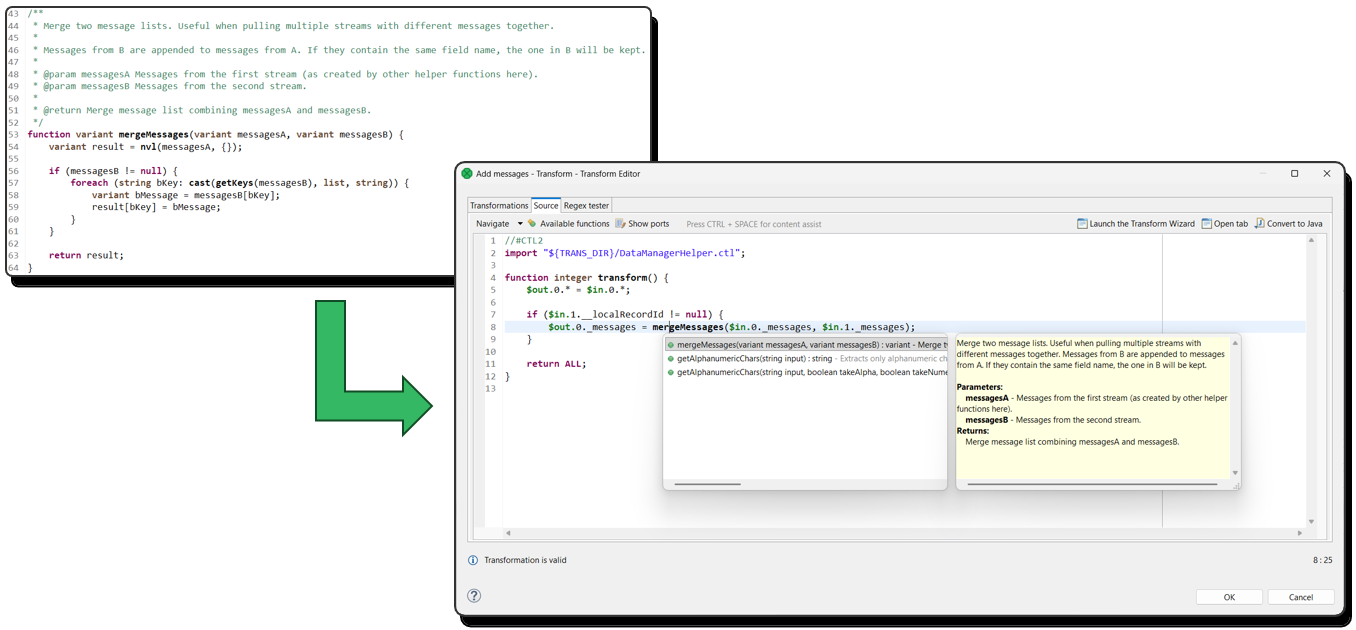The height and width of the screenshot is (630, 1356).
Task: Click 'return result;' in the background code
Action: click(x=86, y=255)
